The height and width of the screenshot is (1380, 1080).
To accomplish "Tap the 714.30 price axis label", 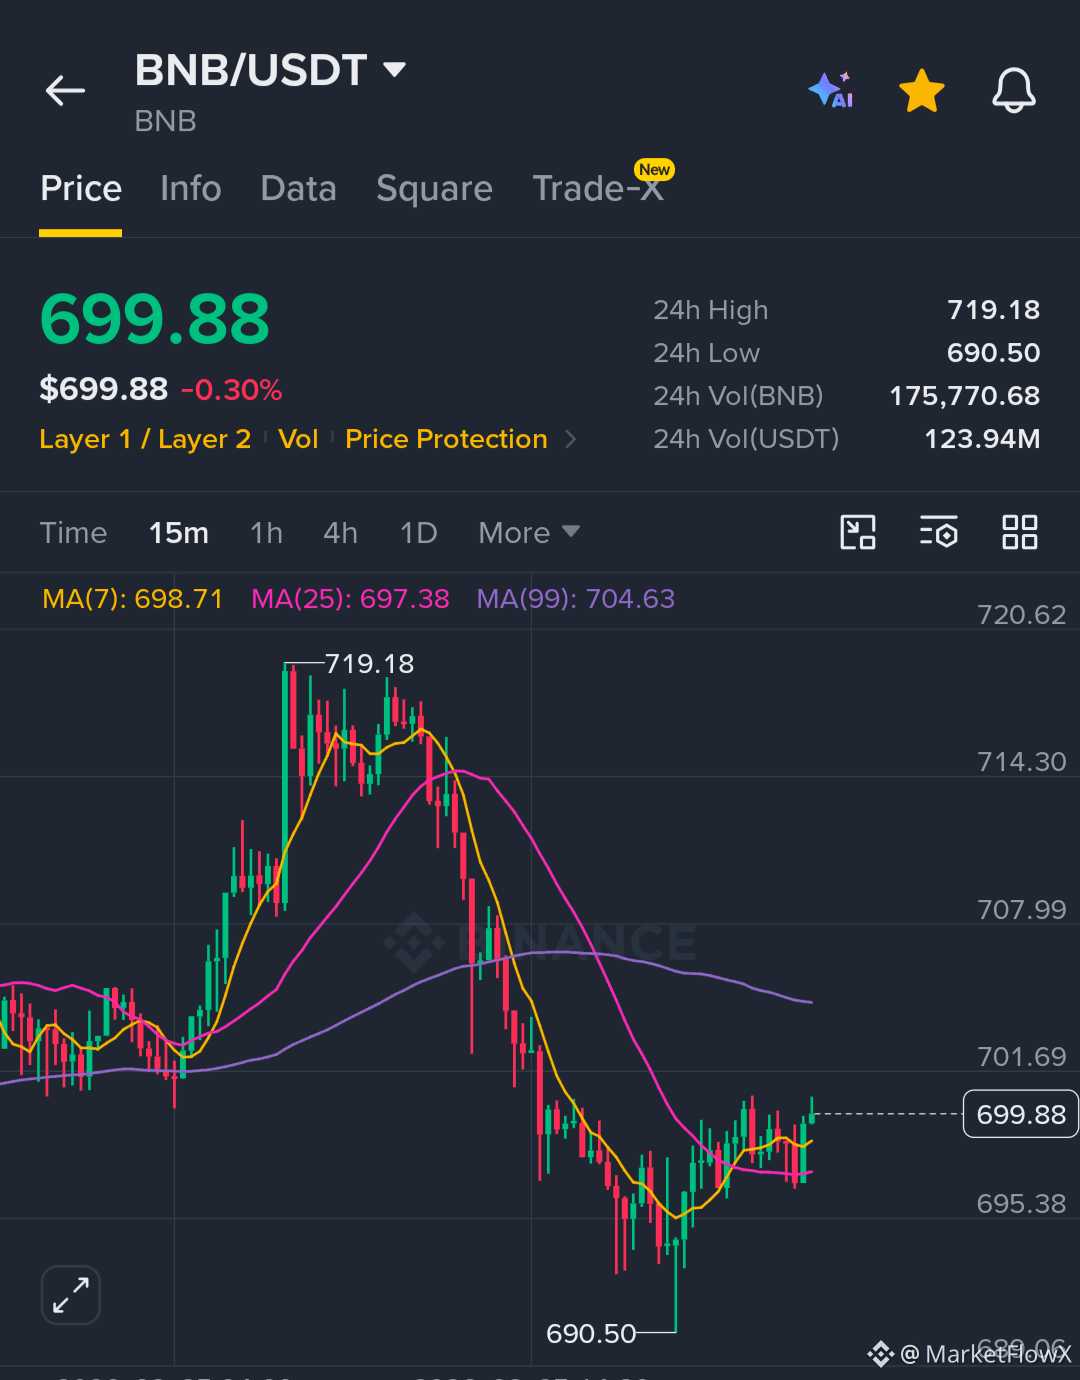I will (x=1021, y=762).
